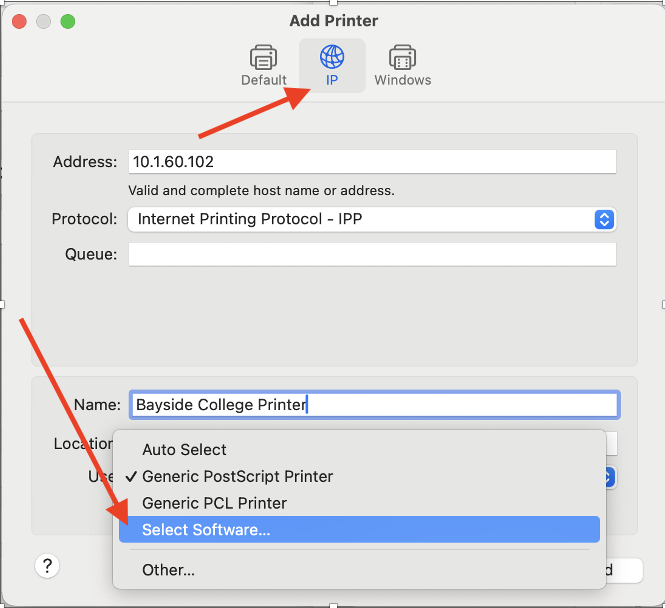Choose Other... from the driver menu

pyautogui.click(x=168, y=570)
